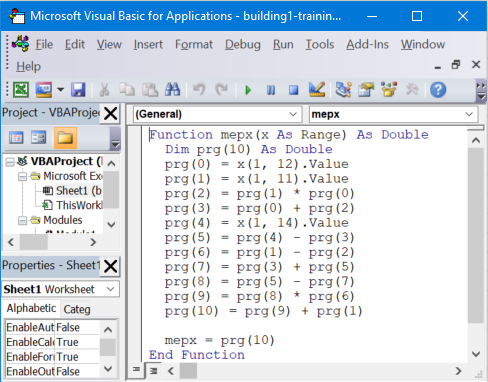
Task: Click View Code icon in Project panel
Action: pyautogui.click(x=16, y=138)
